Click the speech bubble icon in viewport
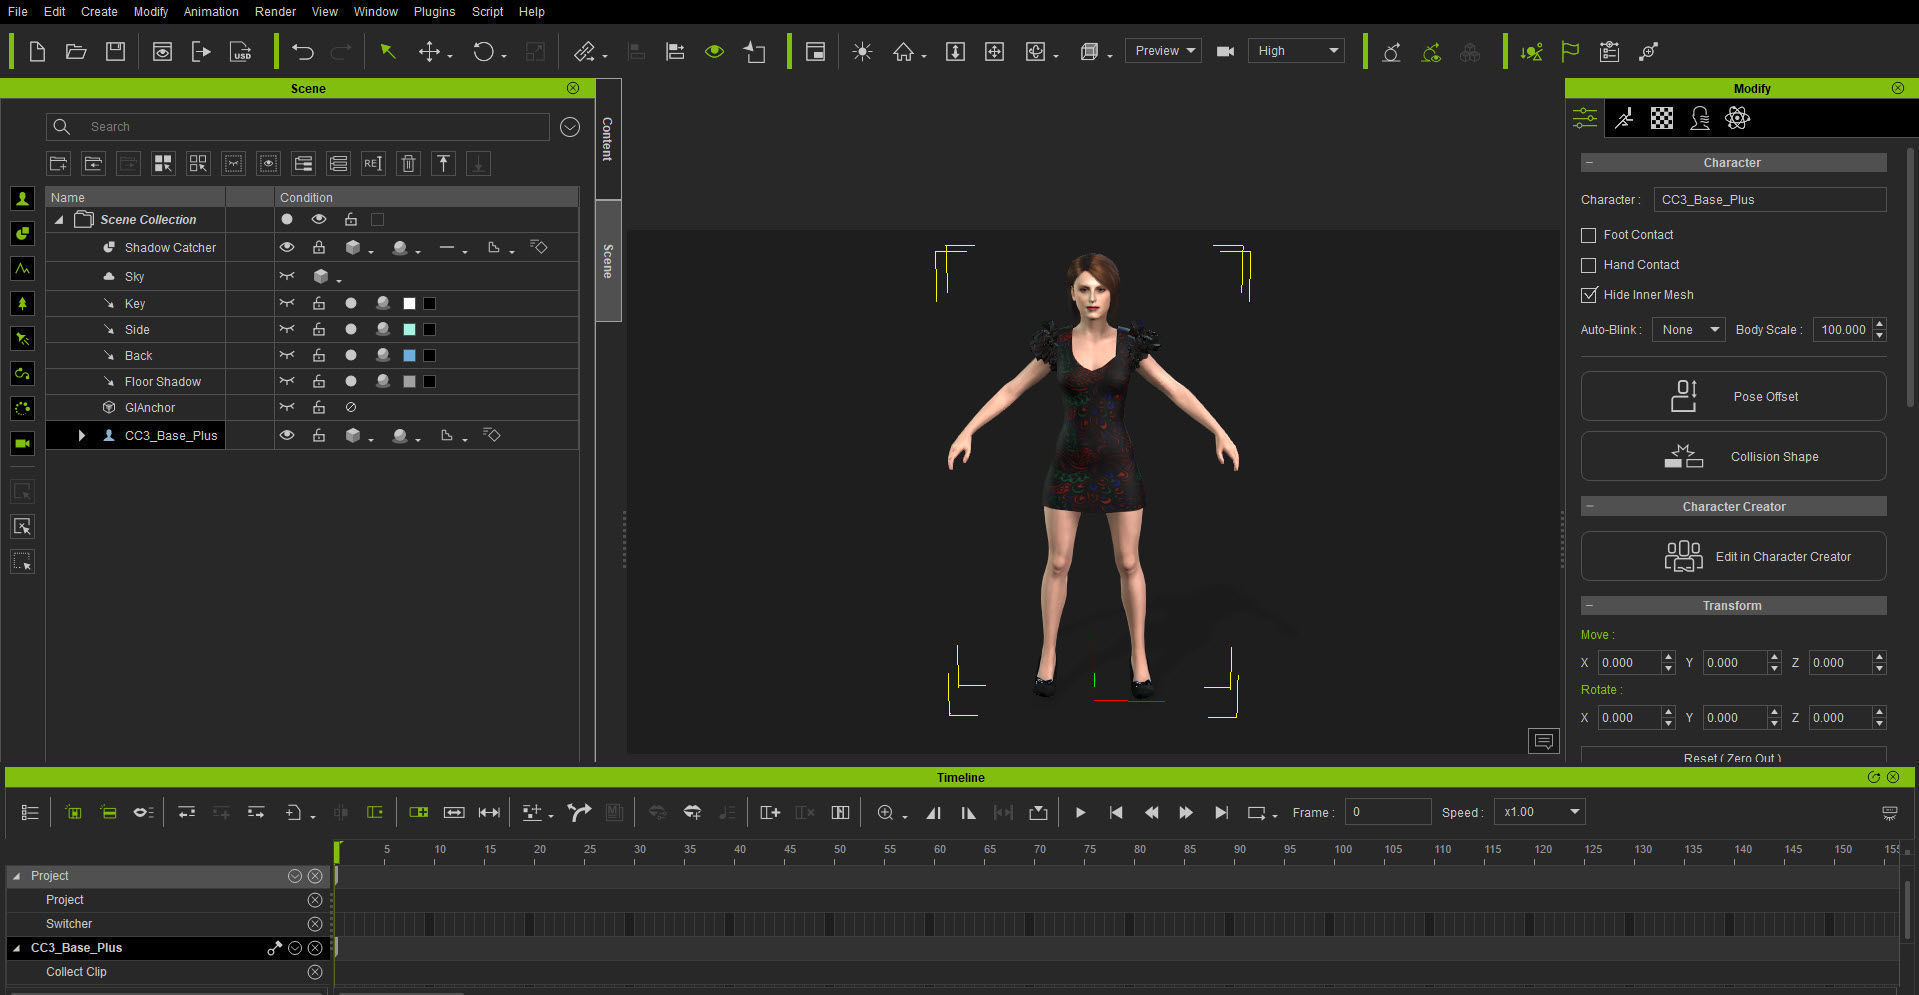Screen dimensions: 1919x995 (x=1544, y=741)
